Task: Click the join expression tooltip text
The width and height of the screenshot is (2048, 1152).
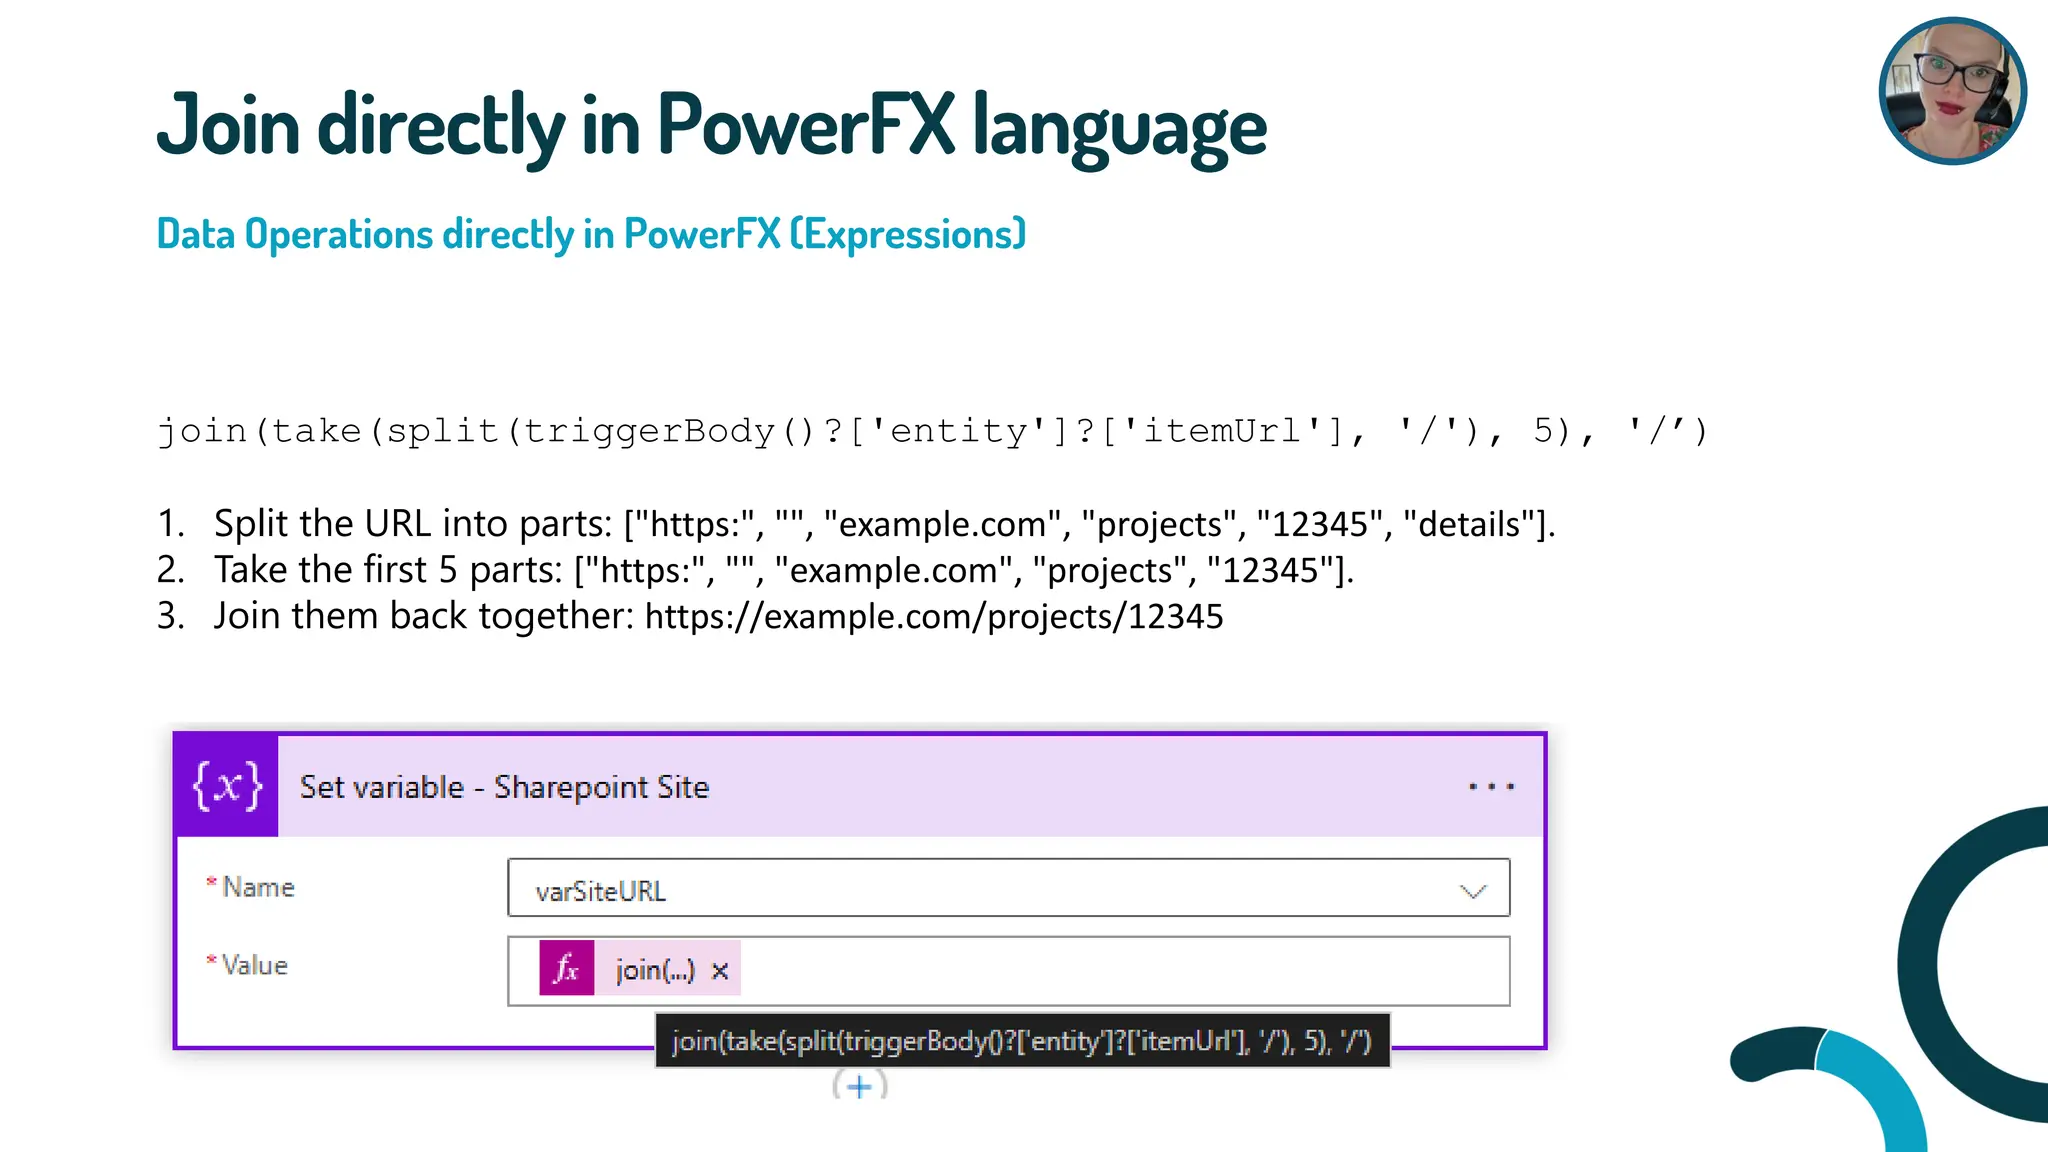Action: pyautogui.click(x=1022, y=1041)
